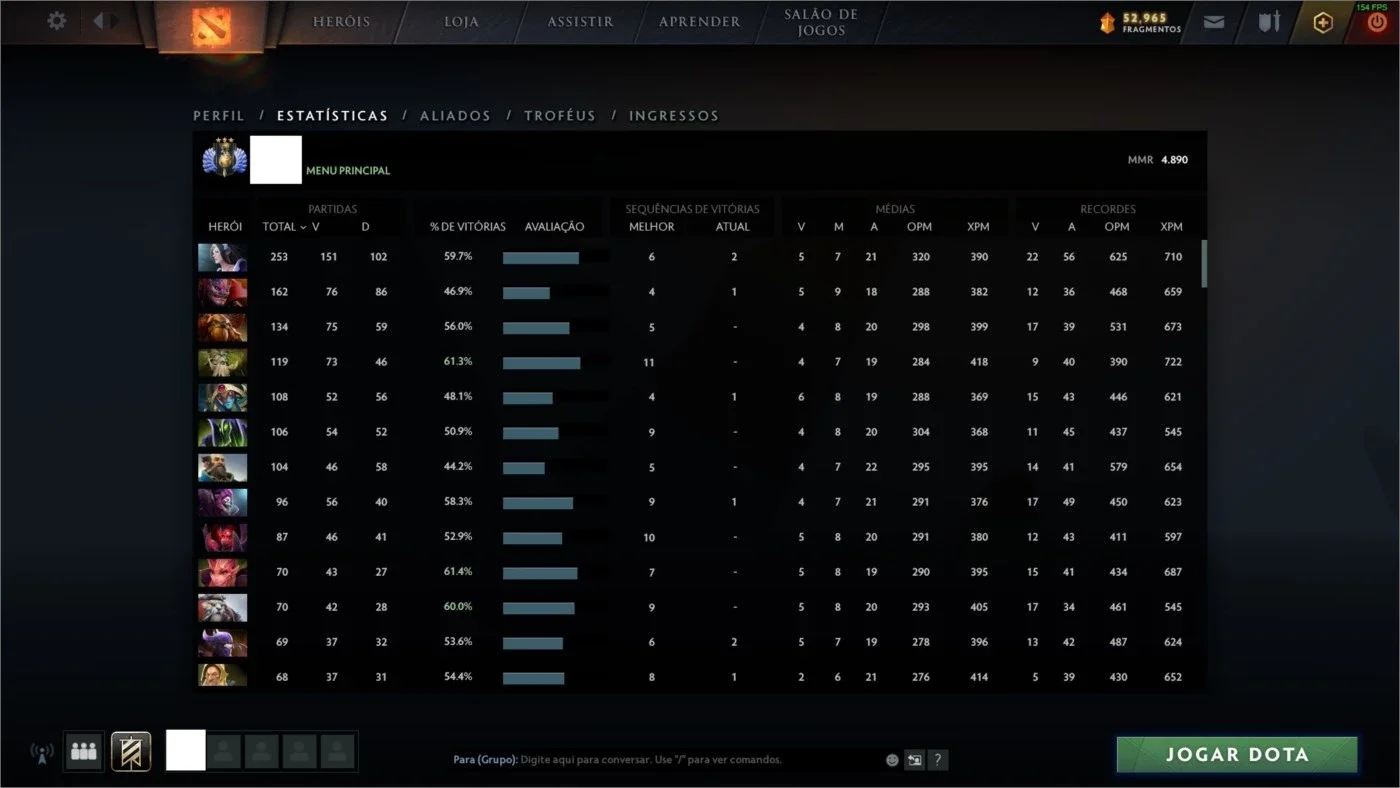This screenshot has height=788, width=1400.
Task: Click the rank medal badge
Action: pos(224,158)
